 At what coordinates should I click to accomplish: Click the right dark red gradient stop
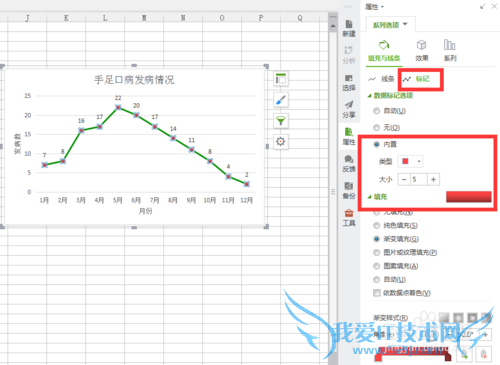(448, 358)
